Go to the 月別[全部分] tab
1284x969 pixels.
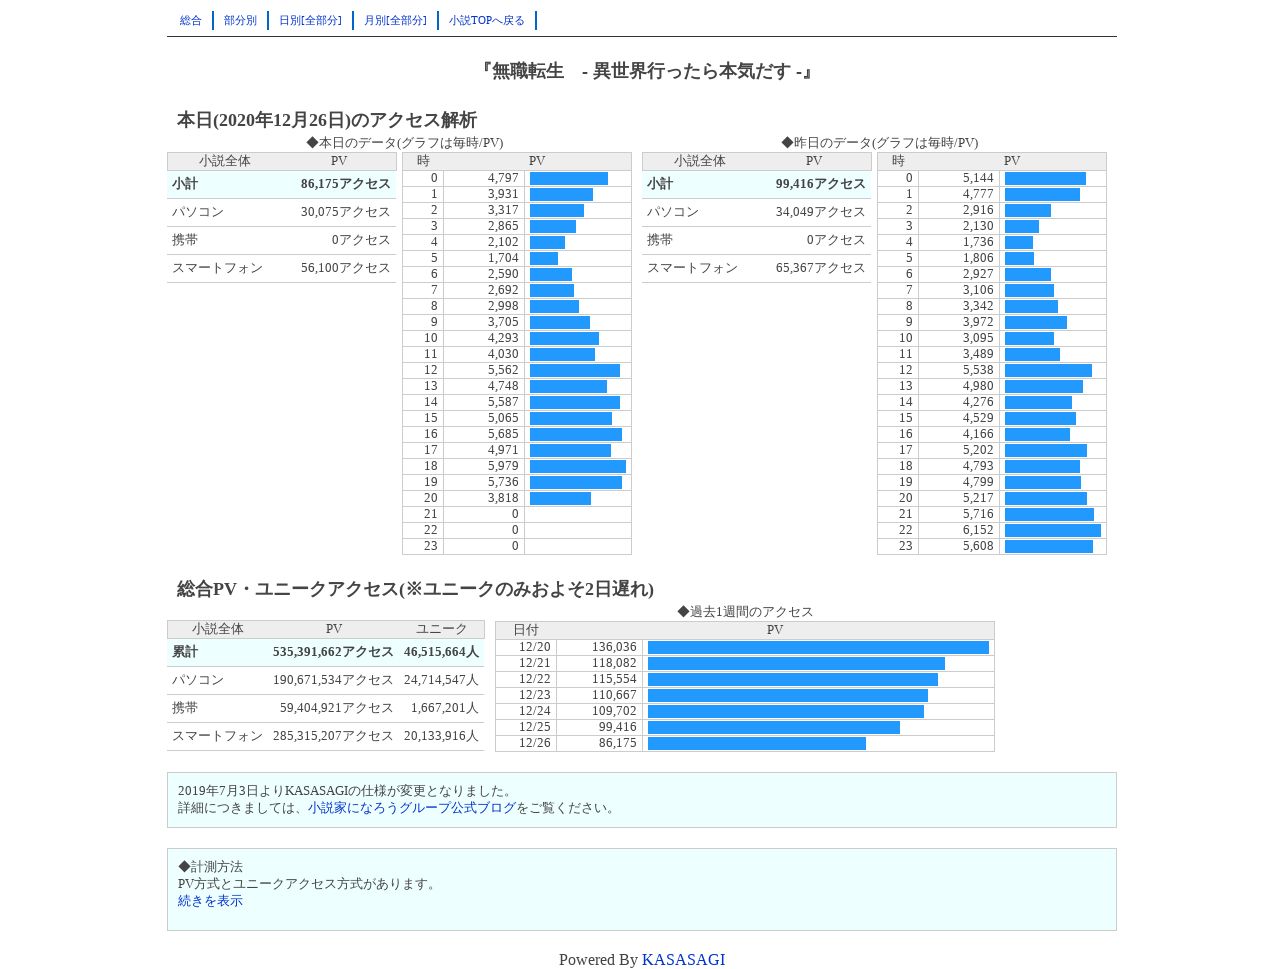point(395,20)
